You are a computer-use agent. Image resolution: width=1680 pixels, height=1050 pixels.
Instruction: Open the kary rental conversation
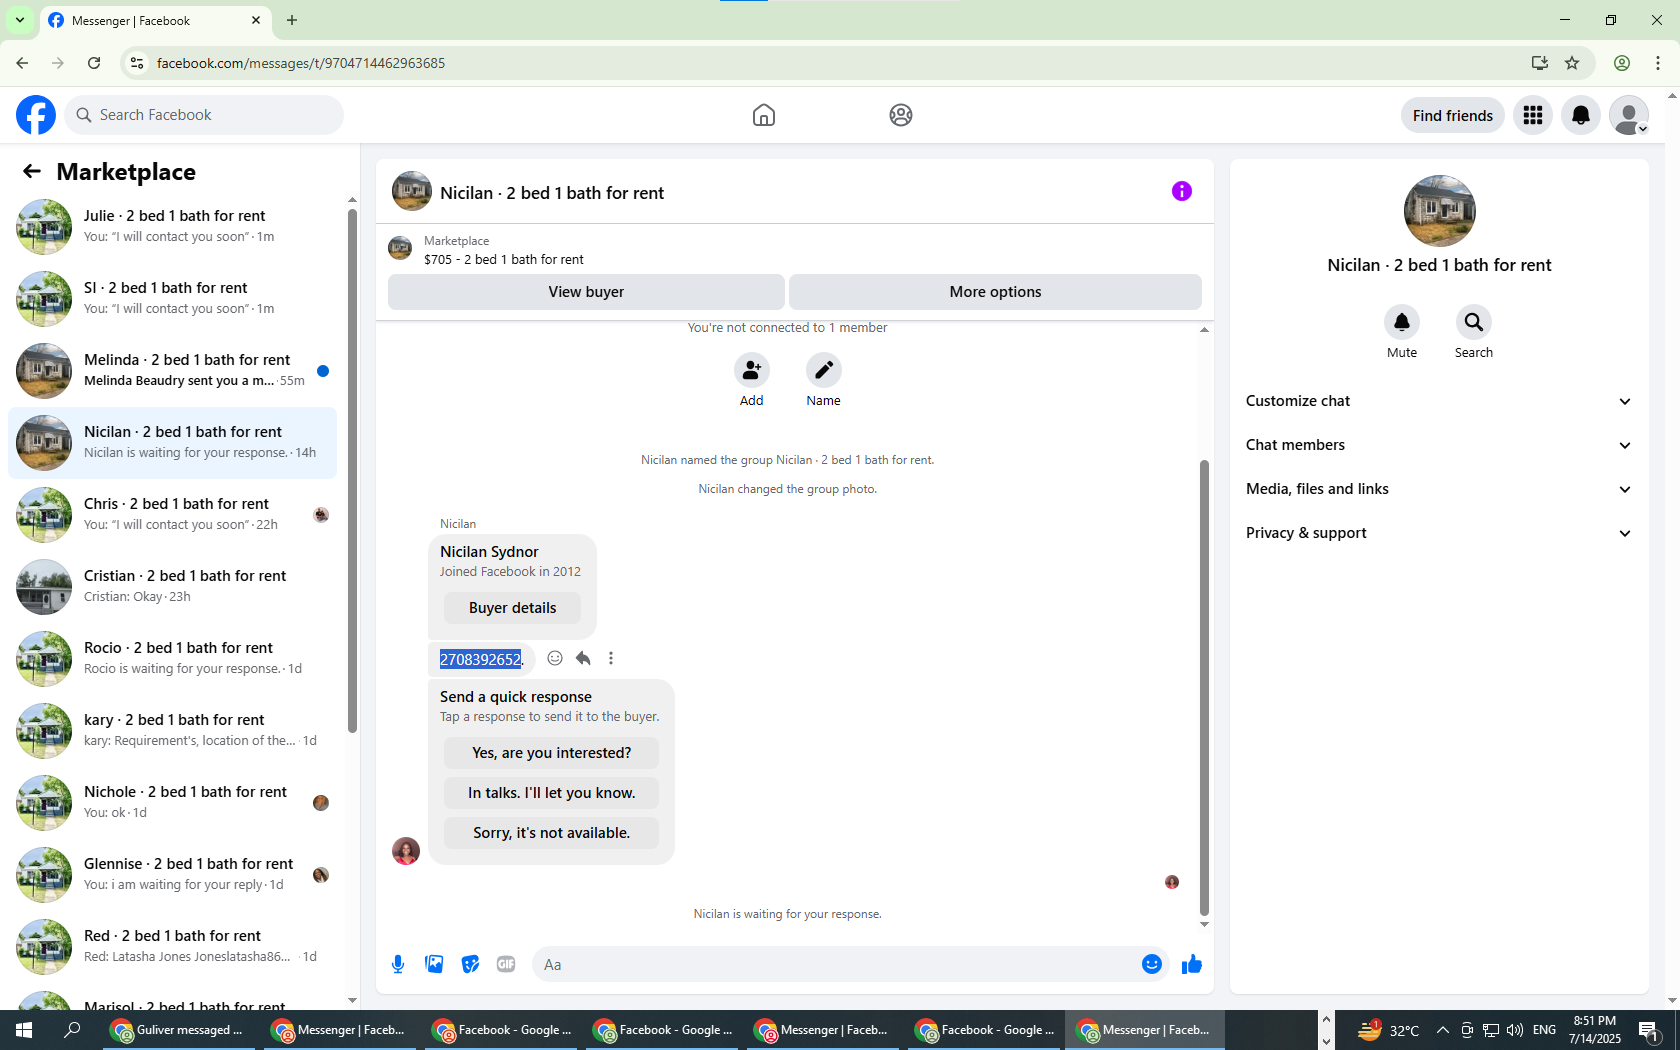coord(173,731)
